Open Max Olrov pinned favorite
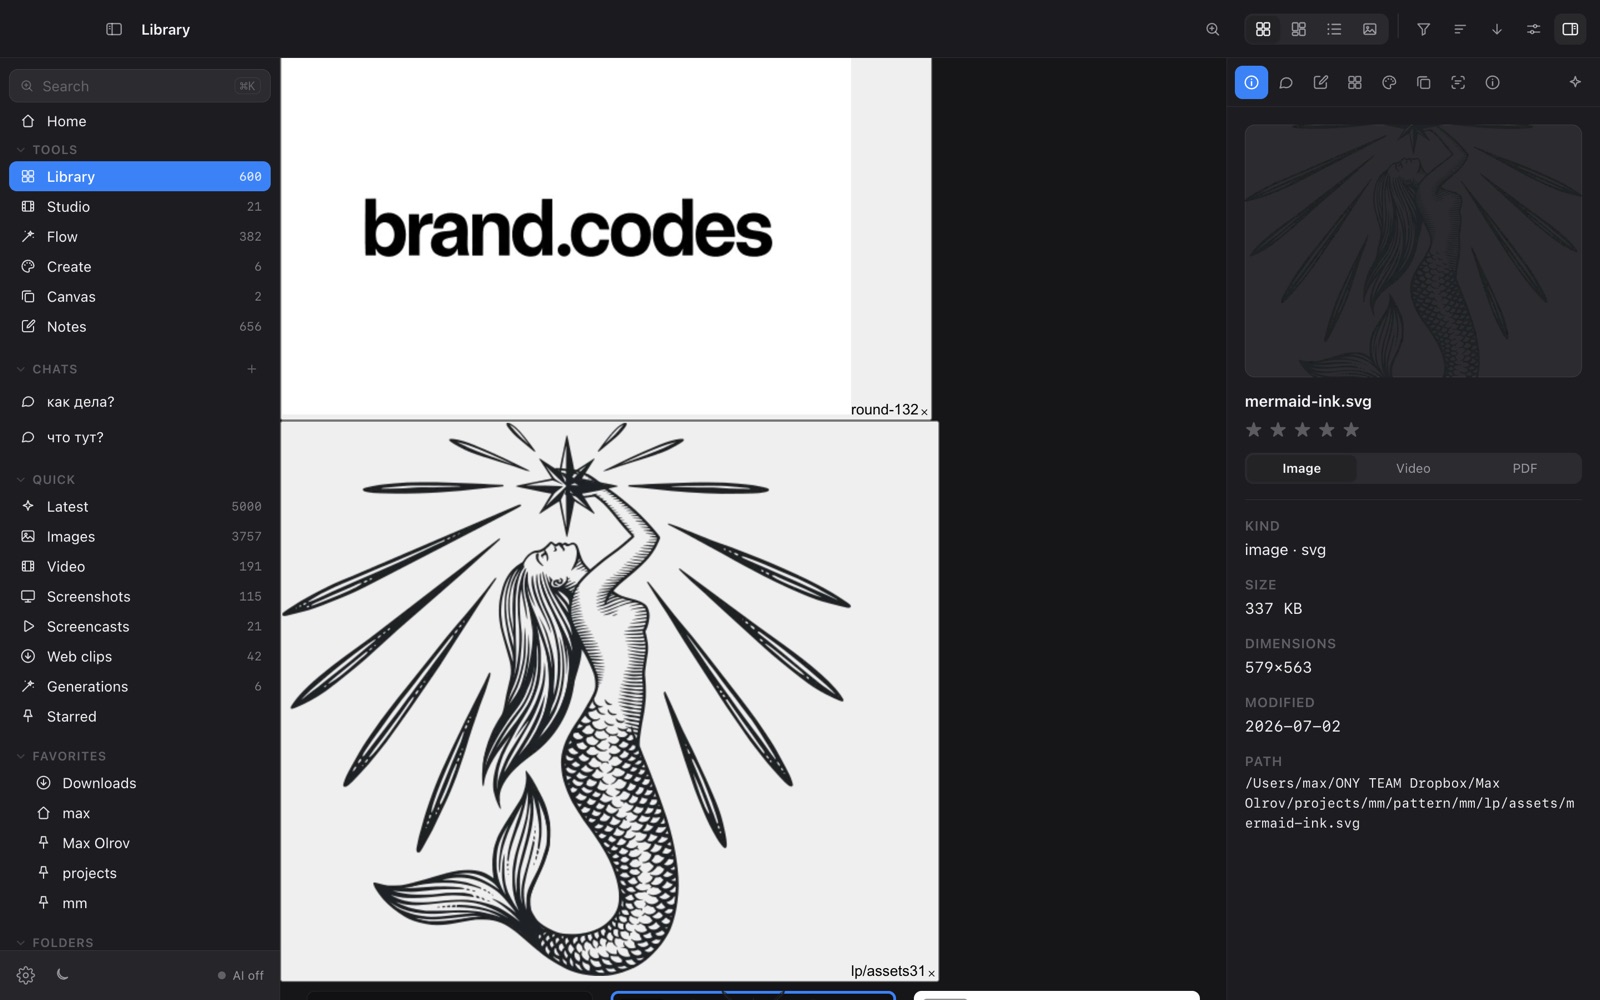 click(x=140, y=843)
